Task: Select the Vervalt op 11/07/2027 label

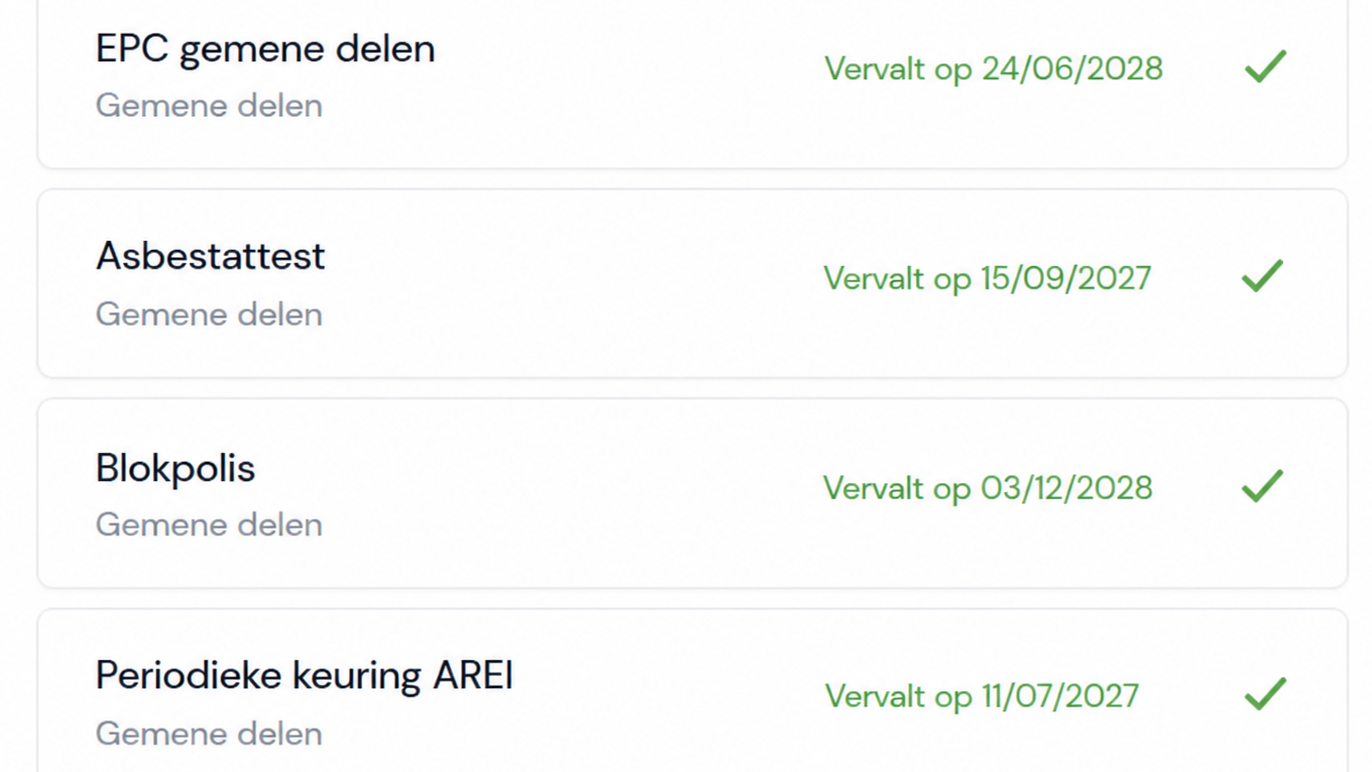Action: (981, 696)
